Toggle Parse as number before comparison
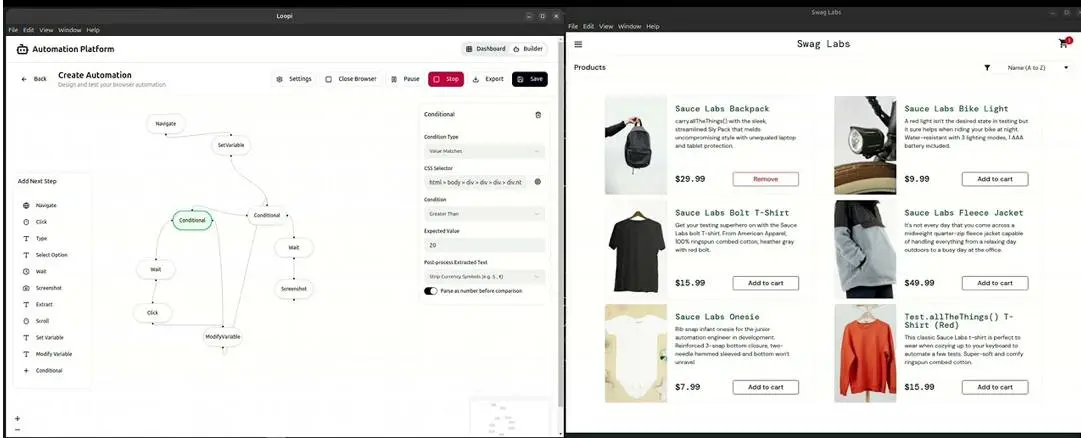 (431, 291)
